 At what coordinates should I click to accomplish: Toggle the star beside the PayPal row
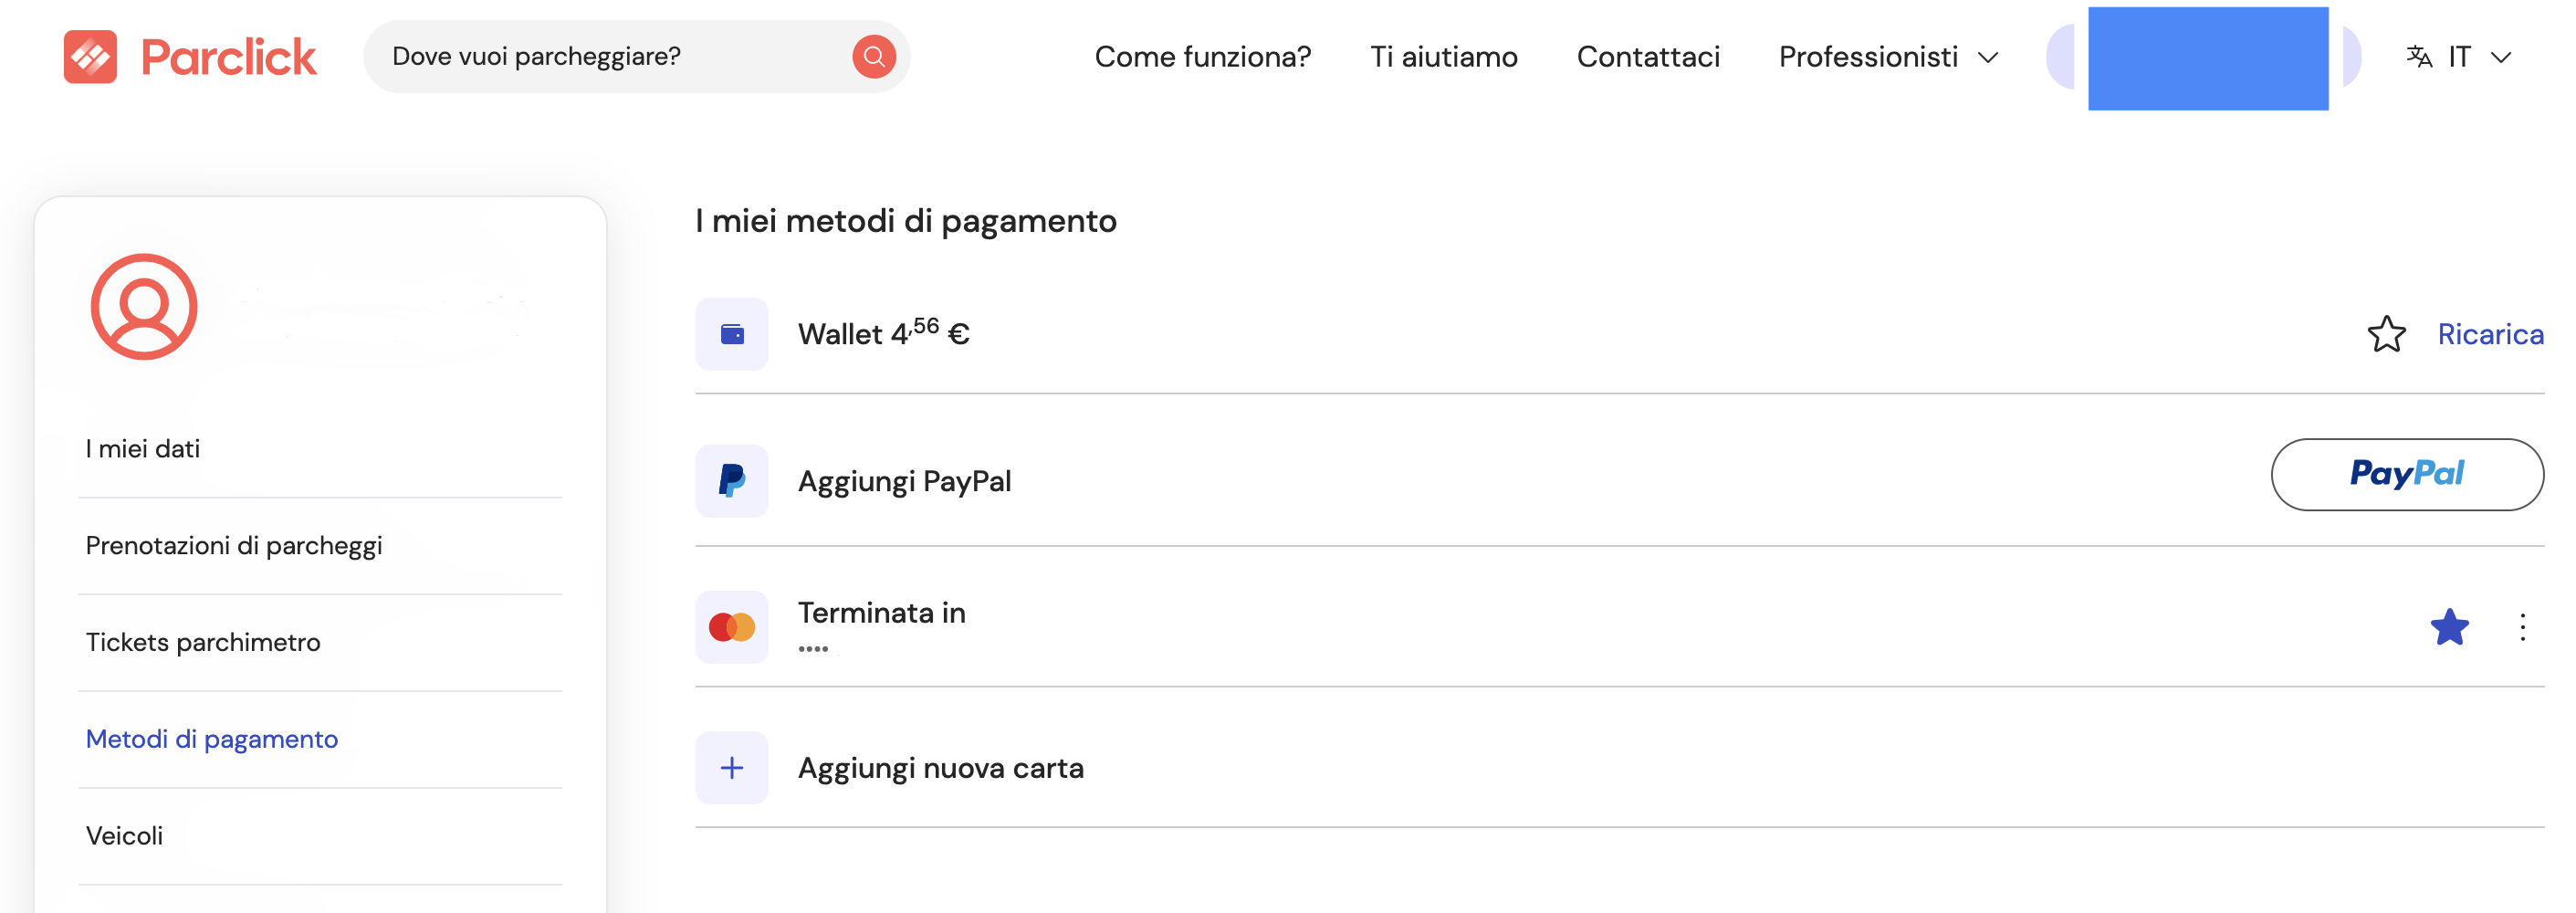pyautogui.click(x=2387, y=481)
